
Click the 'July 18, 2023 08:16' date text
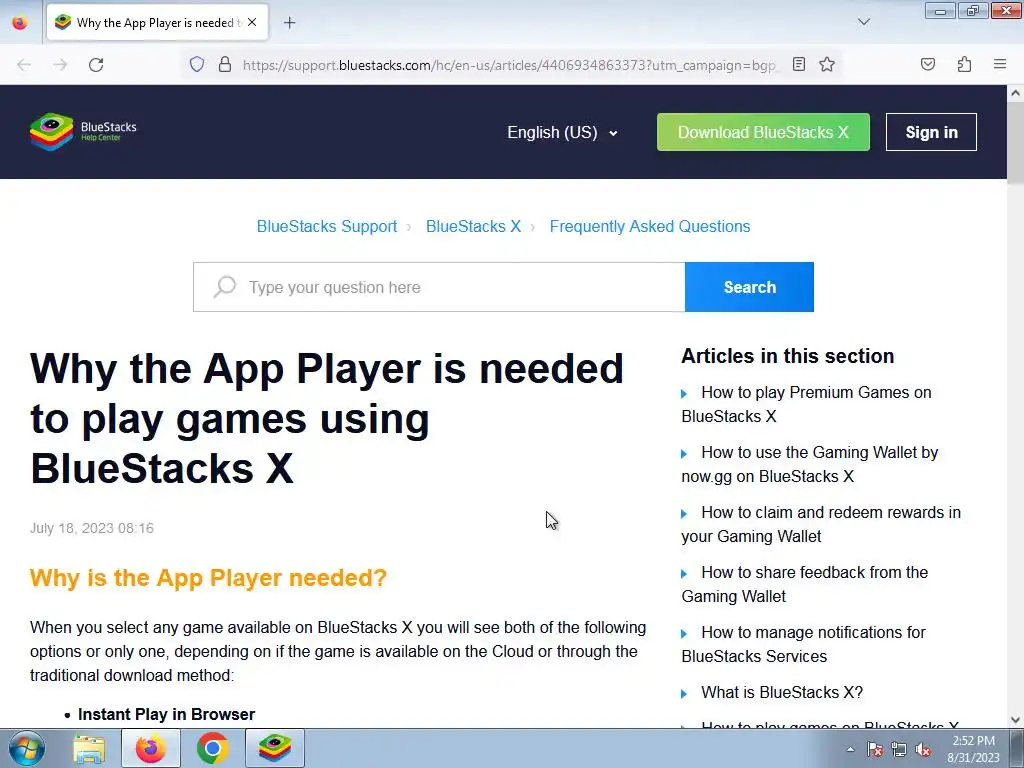coord(92,528)
